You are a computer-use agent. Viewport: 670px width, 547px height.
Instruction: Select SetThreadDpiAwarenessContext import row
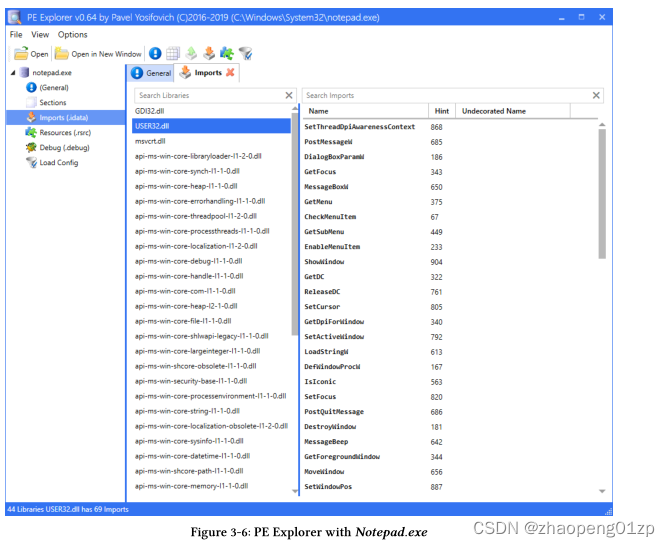(x=449, y=127)
